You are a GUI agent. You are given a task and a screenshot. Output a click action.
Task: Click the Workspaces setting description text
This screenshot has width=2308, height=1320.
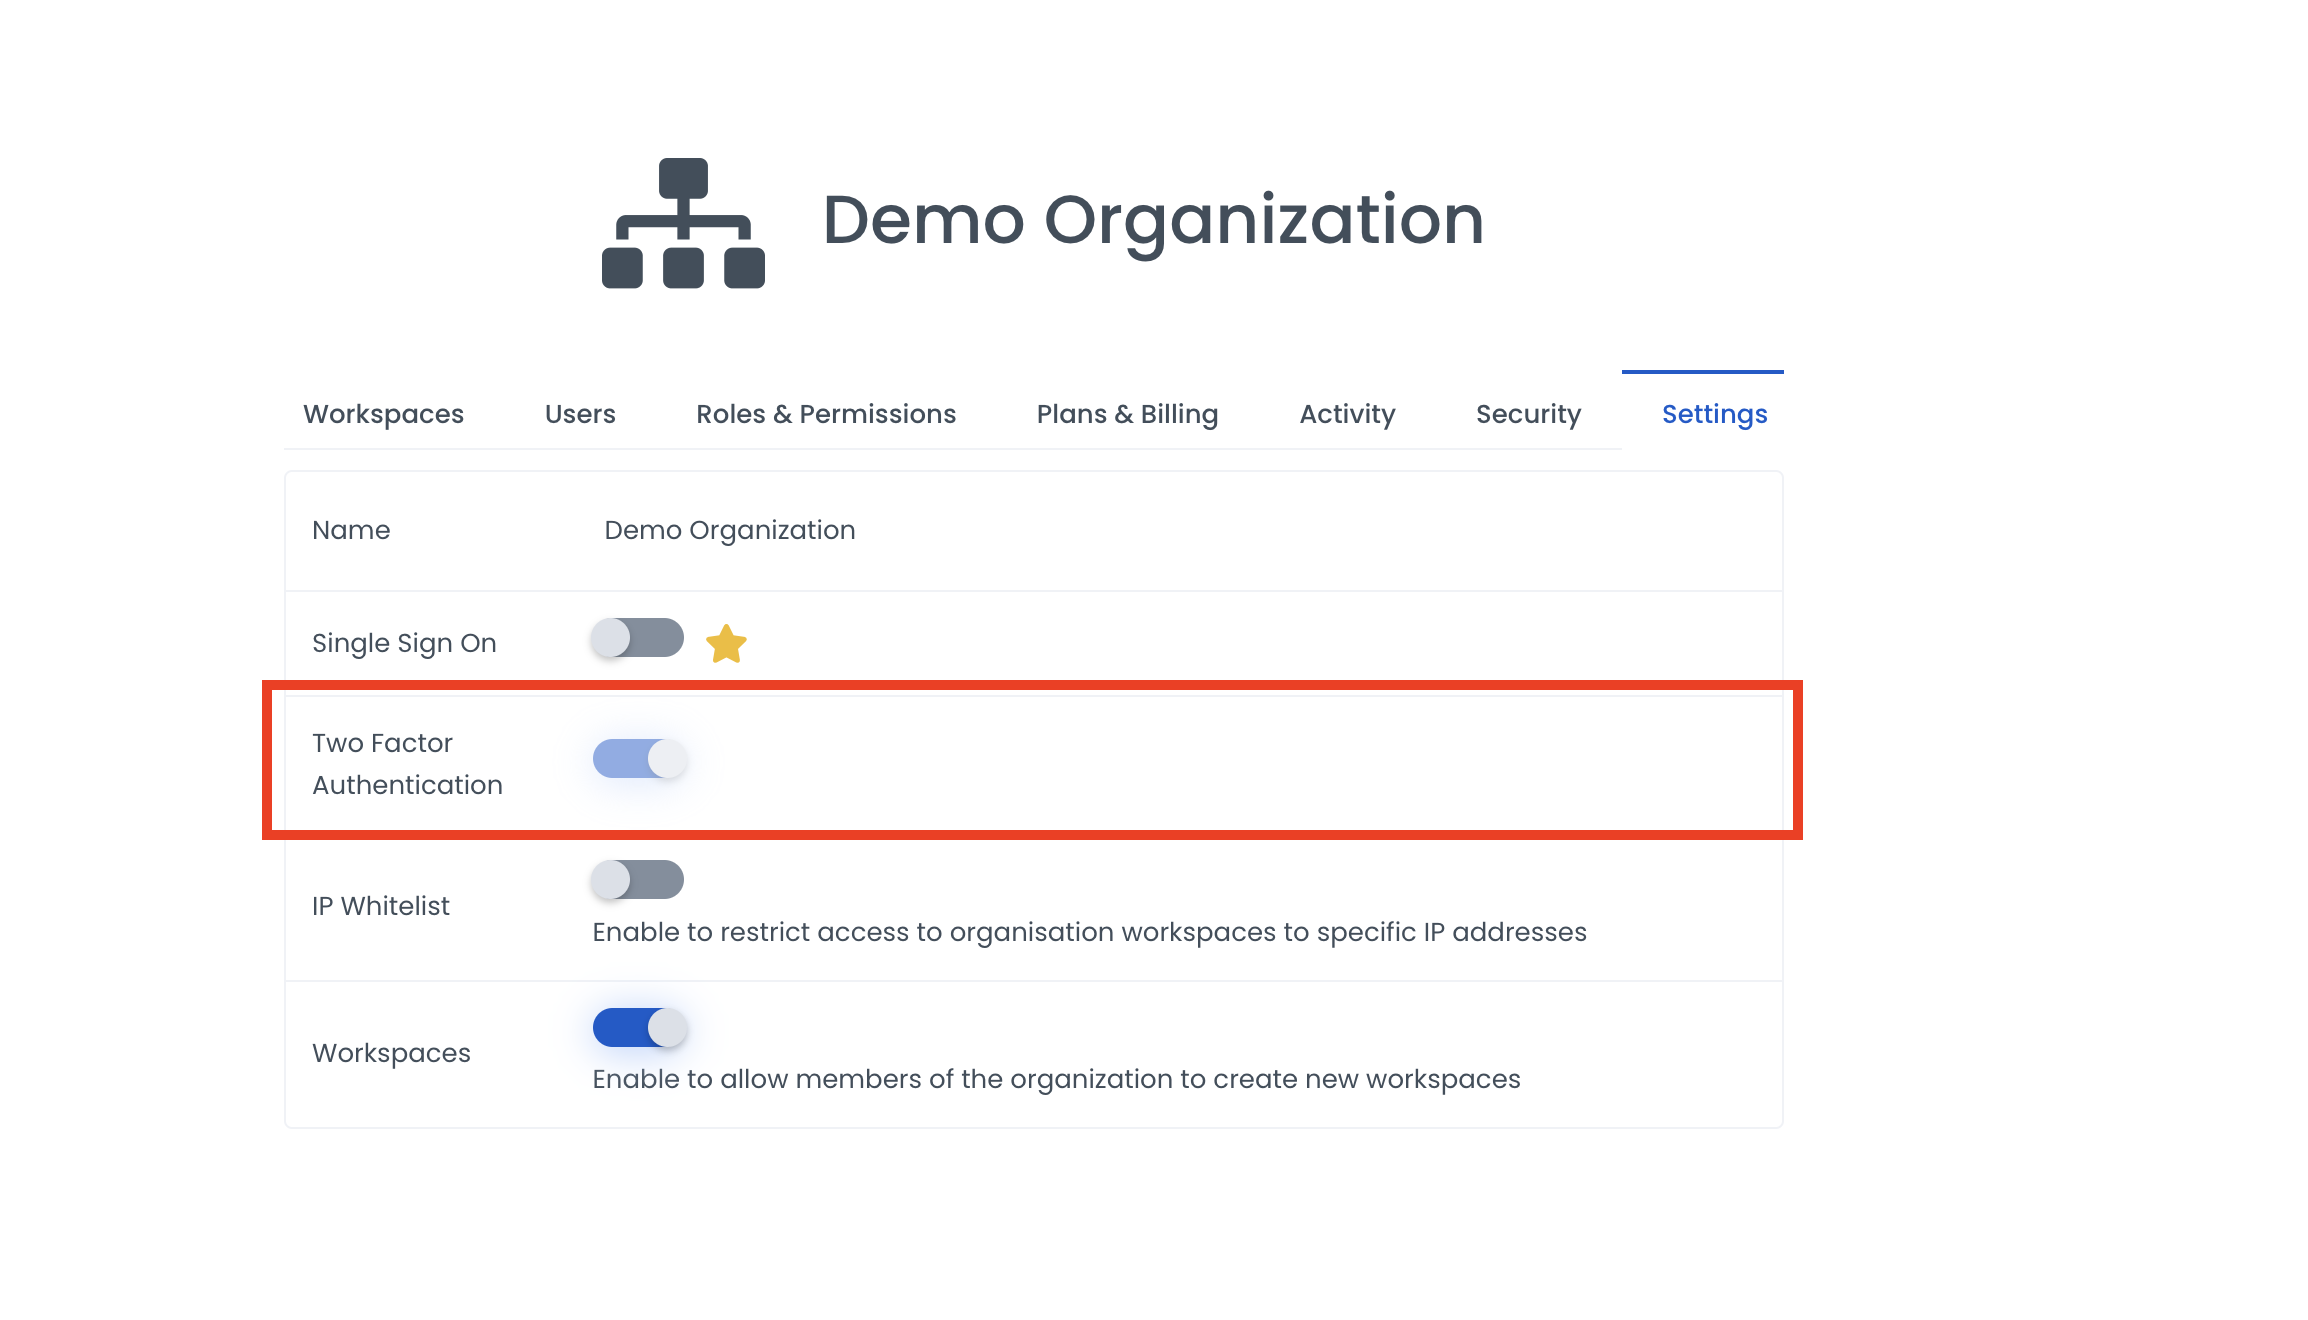1056,1079
